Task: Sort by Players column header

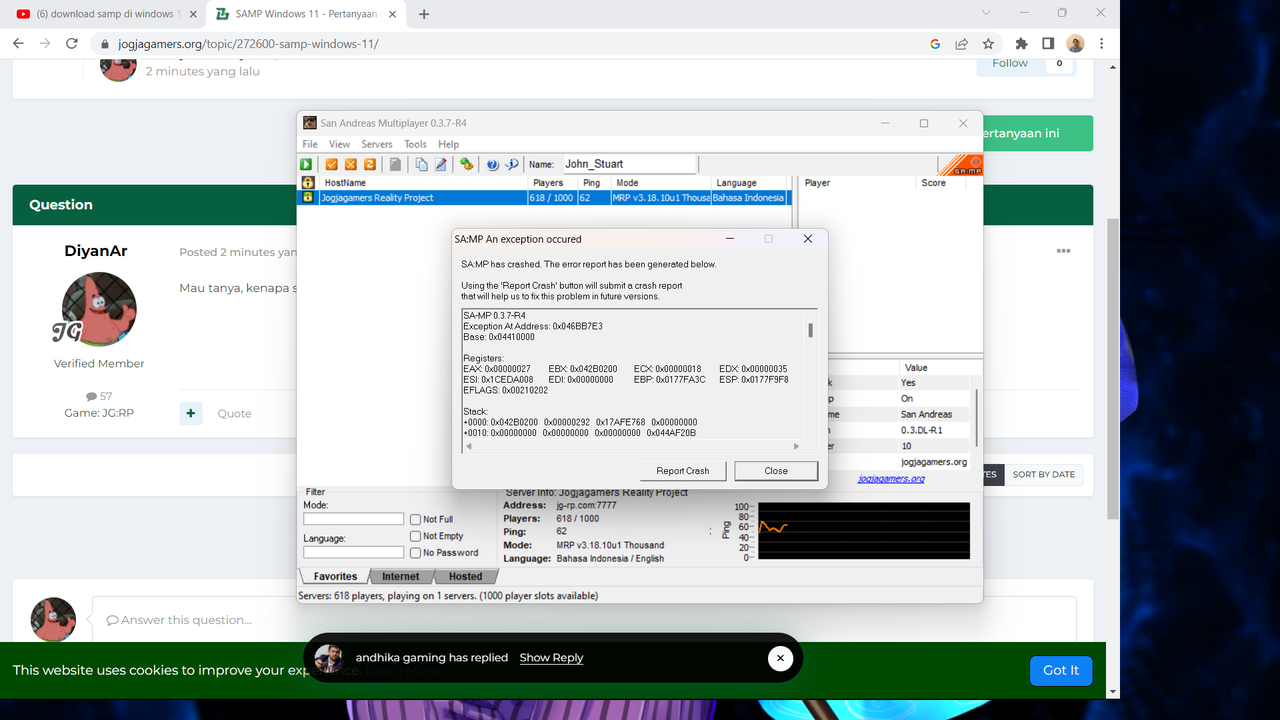Action: (554, 183)
